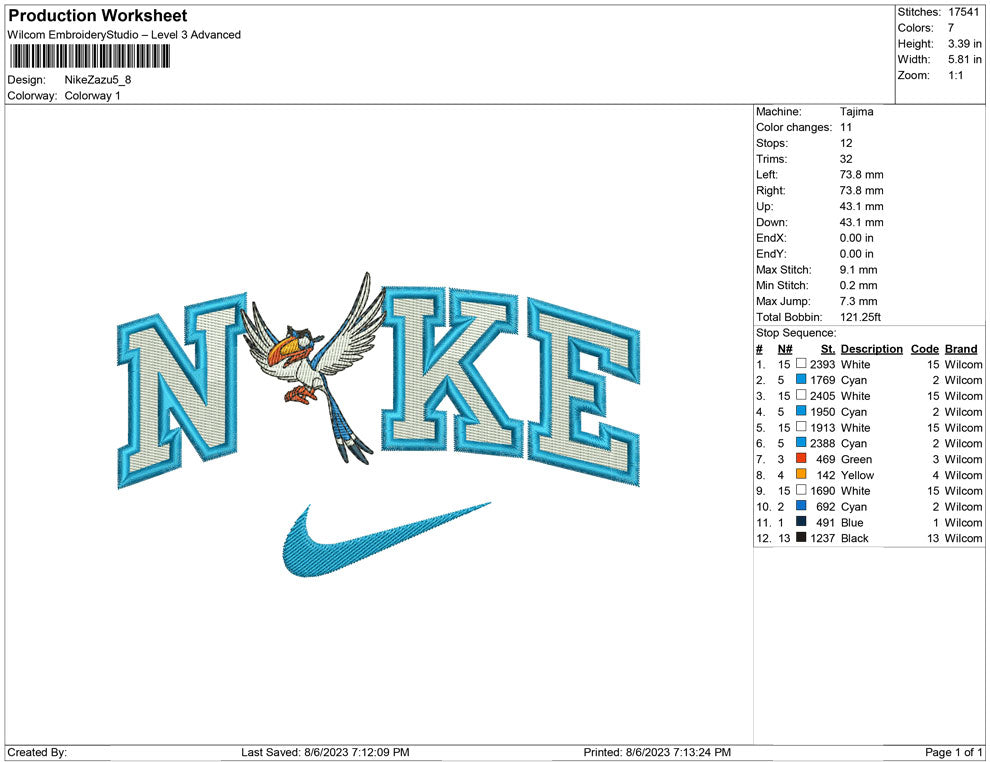Screen dimensions: 990x762
Task: Click the Max Stitch value 9.1 mm
Action: pyautogui.click(x=859, y=270)
